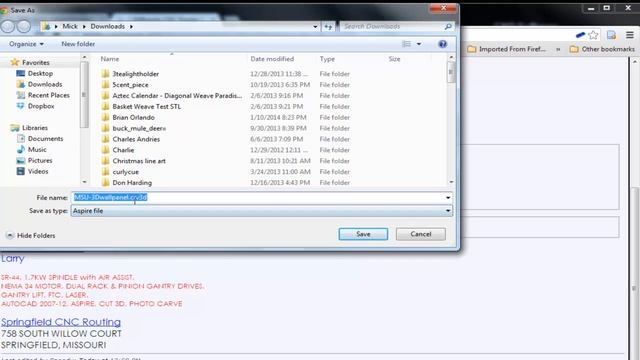The image size is (640, 360).
Task: Select Libraries in the navigation pane
Action: click(x=35, y=128)
